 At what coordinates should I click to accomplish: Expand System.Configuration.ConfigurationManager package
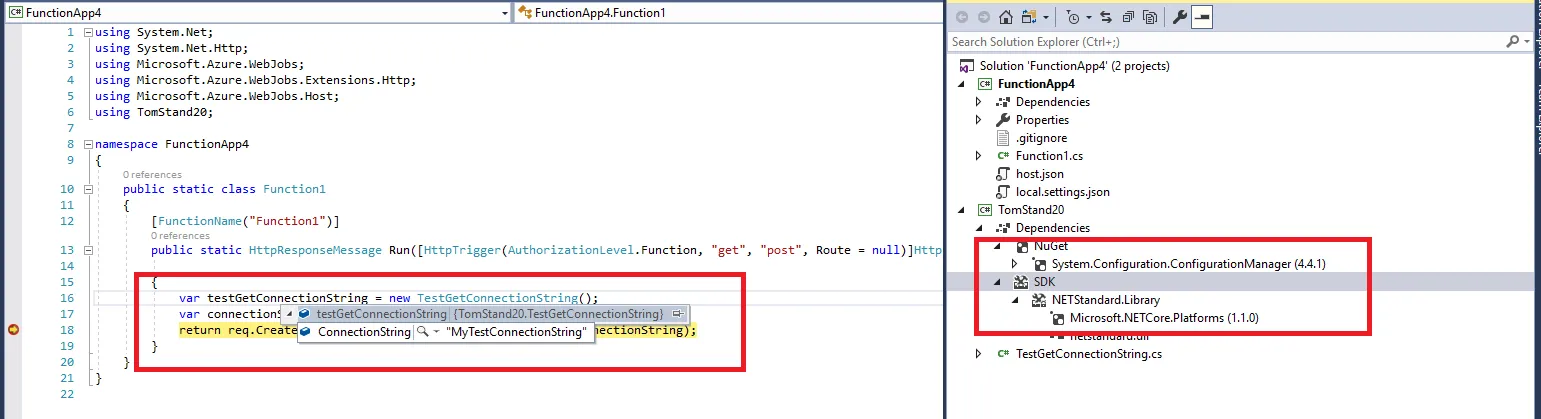pyautogui.click(x=1016, y=264)
